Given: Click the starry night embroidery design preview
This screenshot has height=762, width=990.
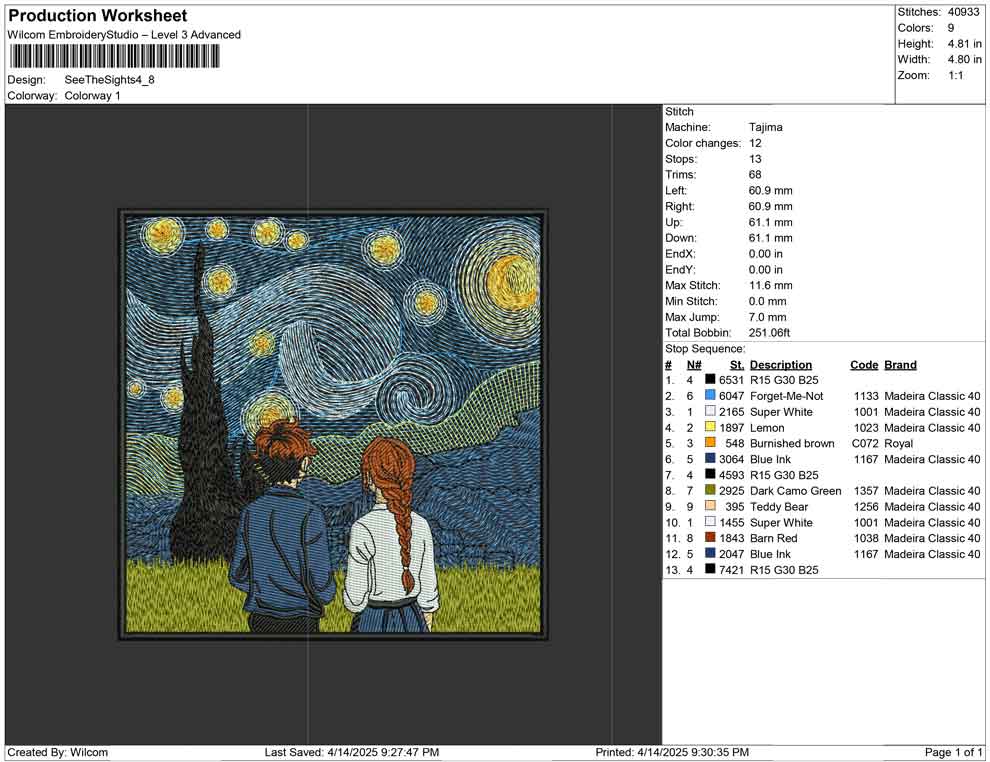Looking at the screenshot, I should click(331, 424).
